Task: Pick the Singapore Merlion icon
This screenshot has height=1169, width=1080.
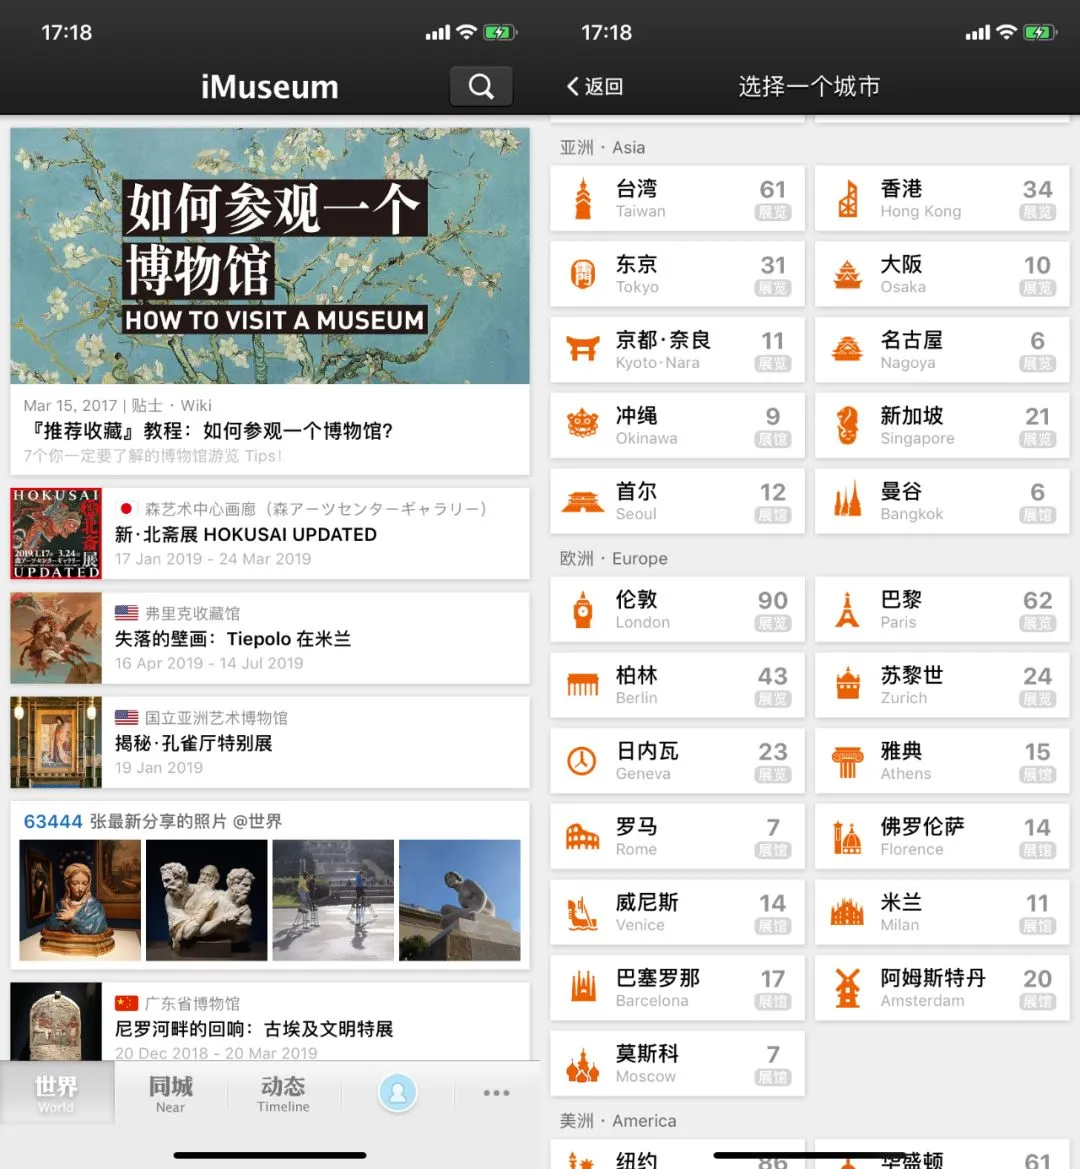Action: click(x=847, y=426)
